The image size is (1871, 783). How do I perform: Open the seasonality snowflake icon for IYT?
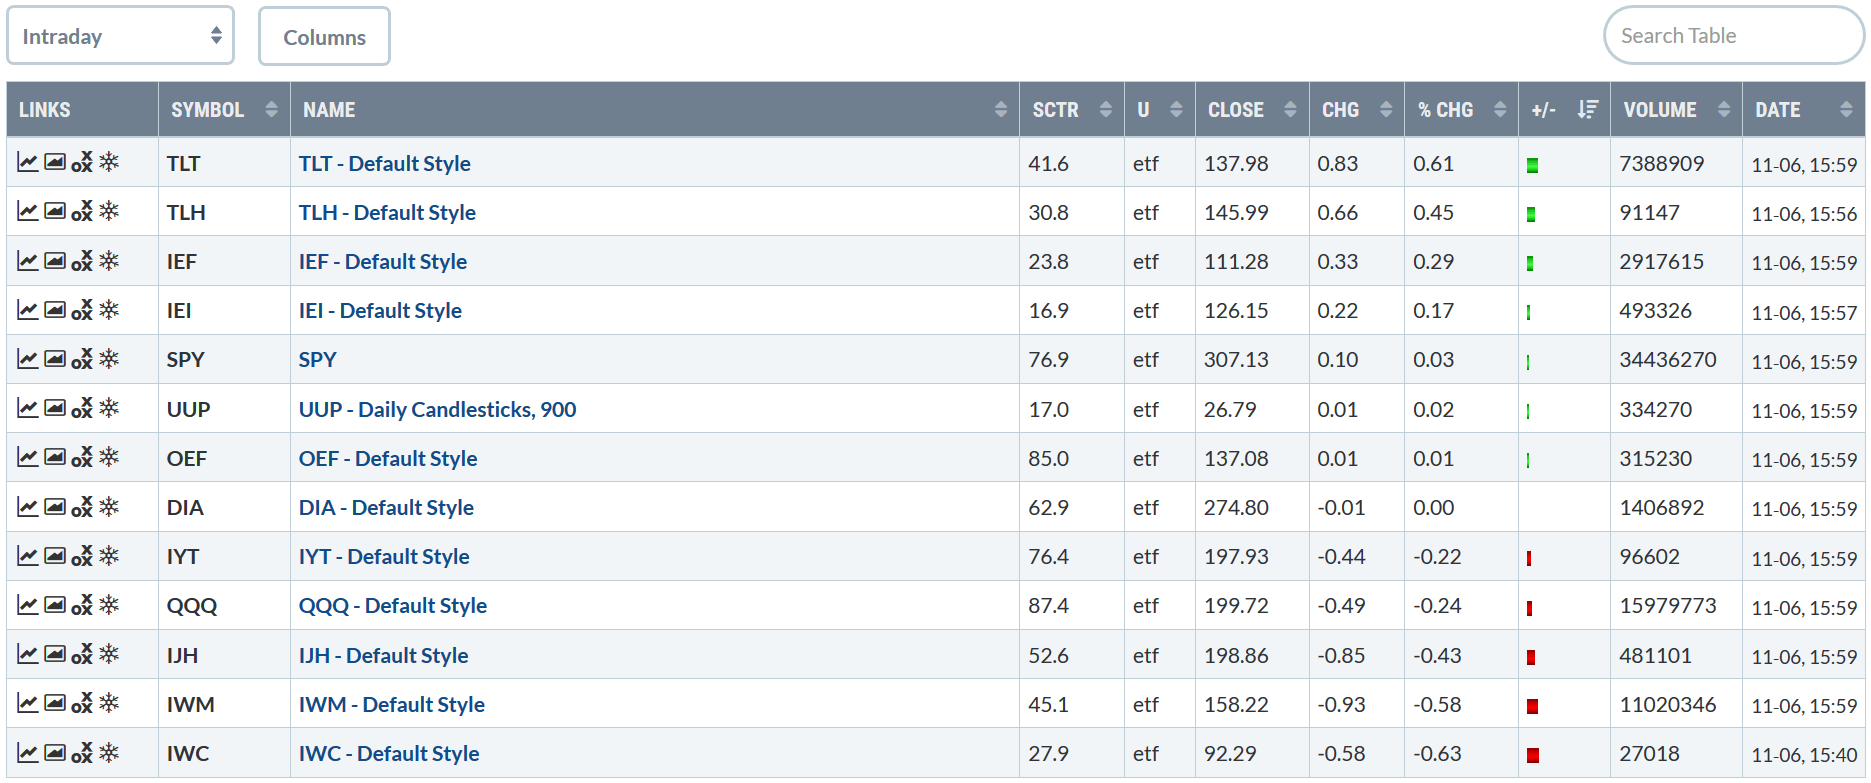[x=109, y=555]
